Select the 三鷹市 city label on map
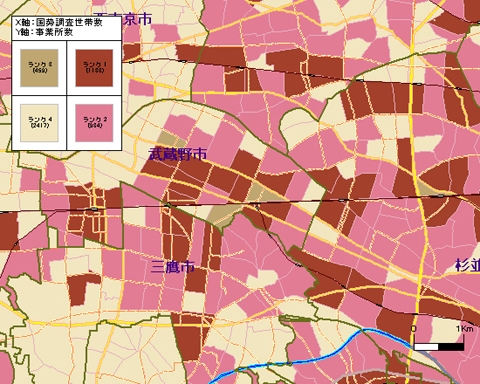This screenshot has height=384, width=480. pyautogui.click(x=173, y=267)
